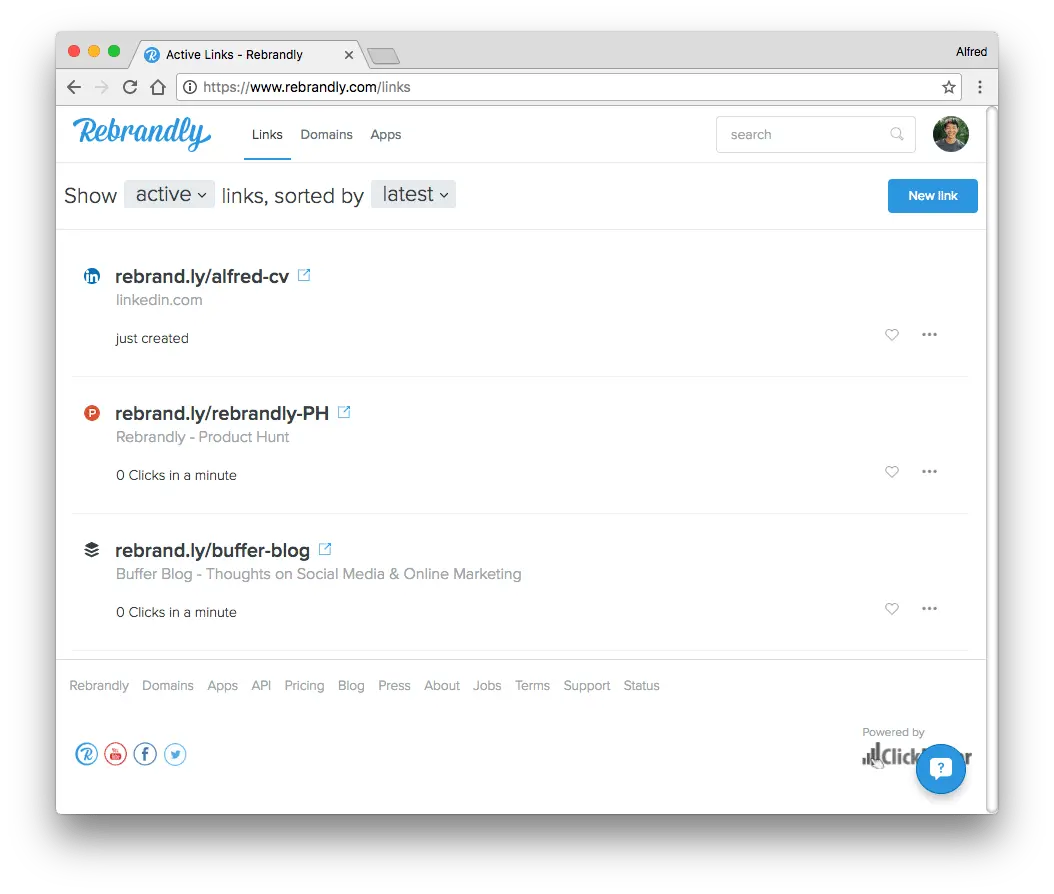Switch to the Apps tab
The image size is (1054, 894).
click(x=386, y=134)
